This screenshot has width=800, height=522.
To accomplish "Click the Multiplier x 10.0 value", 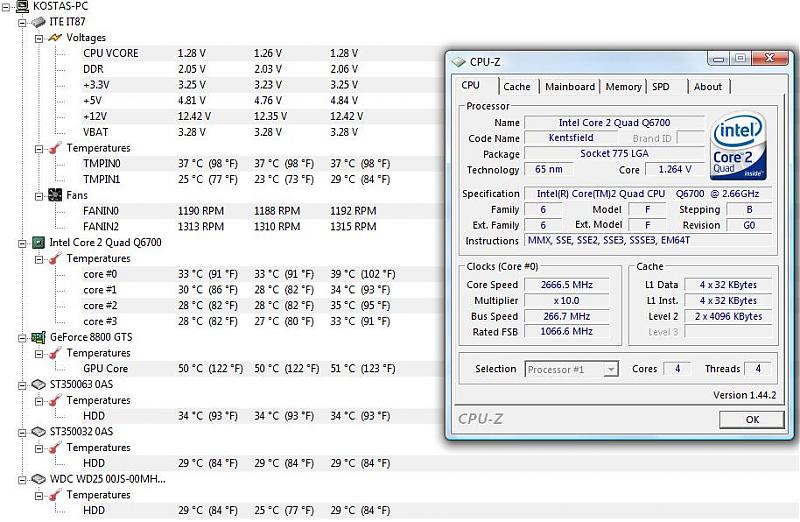I will coord(566,301).
